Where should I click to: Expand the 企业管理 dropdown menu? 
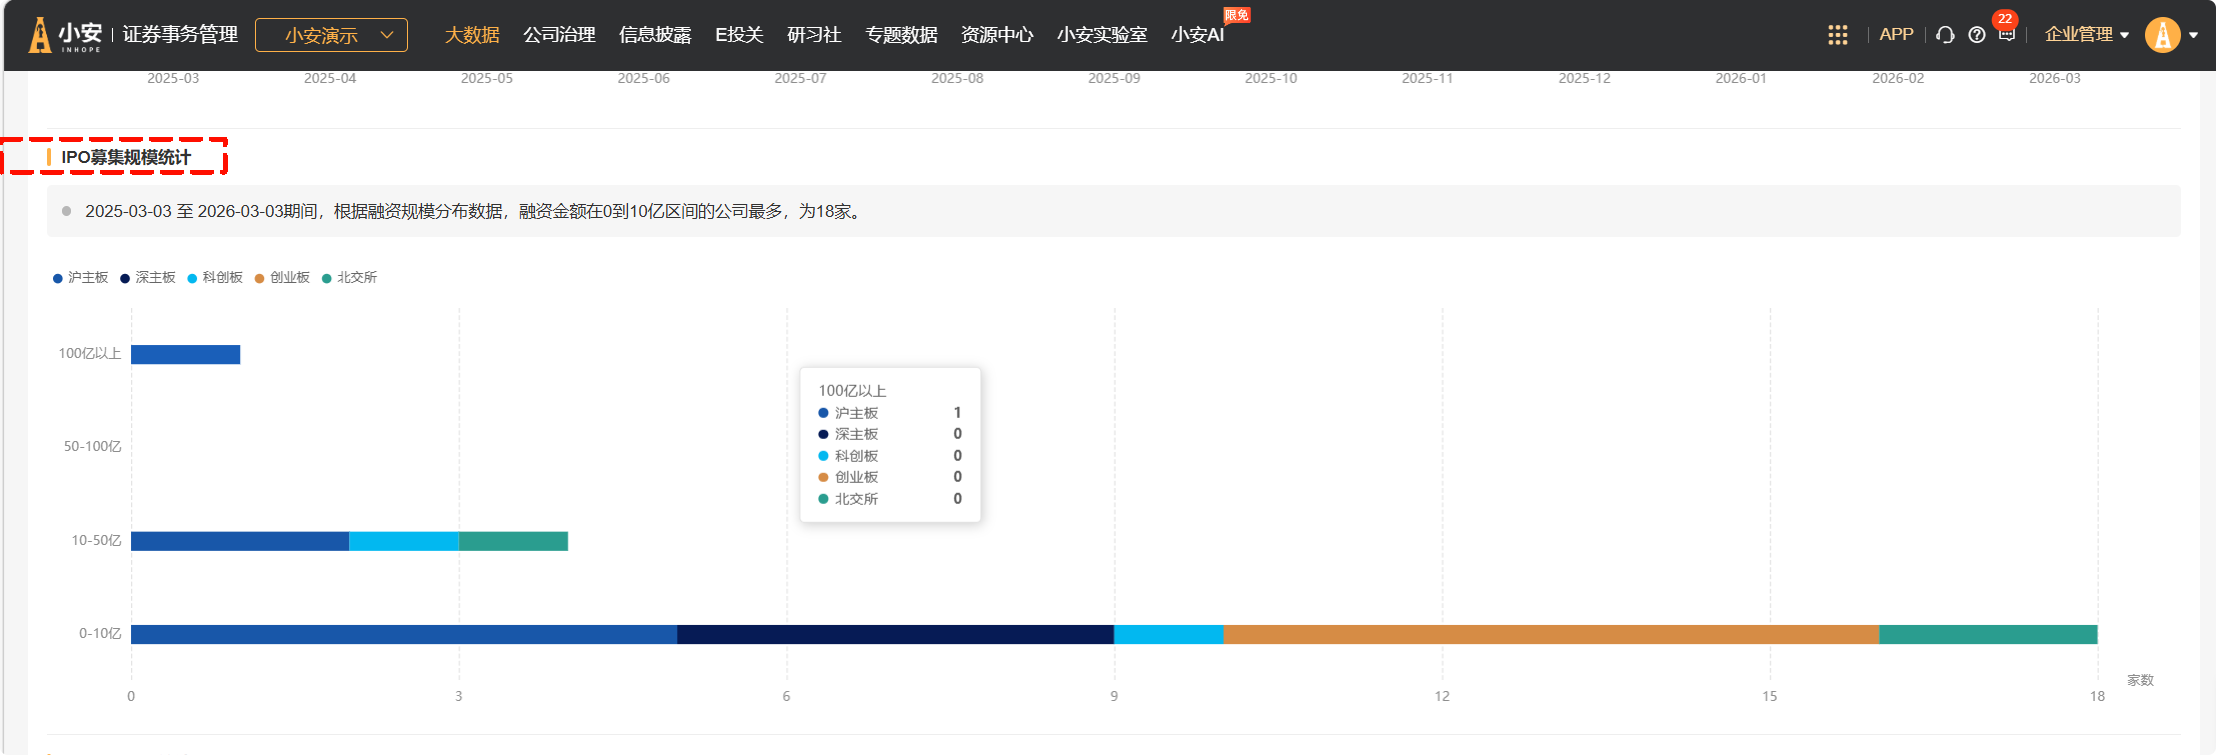click(x=2086, y=35)
